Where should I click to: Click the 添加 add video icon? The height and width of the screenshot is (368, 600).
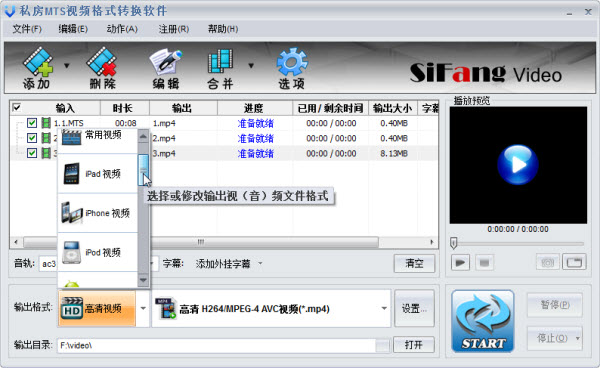38,68
